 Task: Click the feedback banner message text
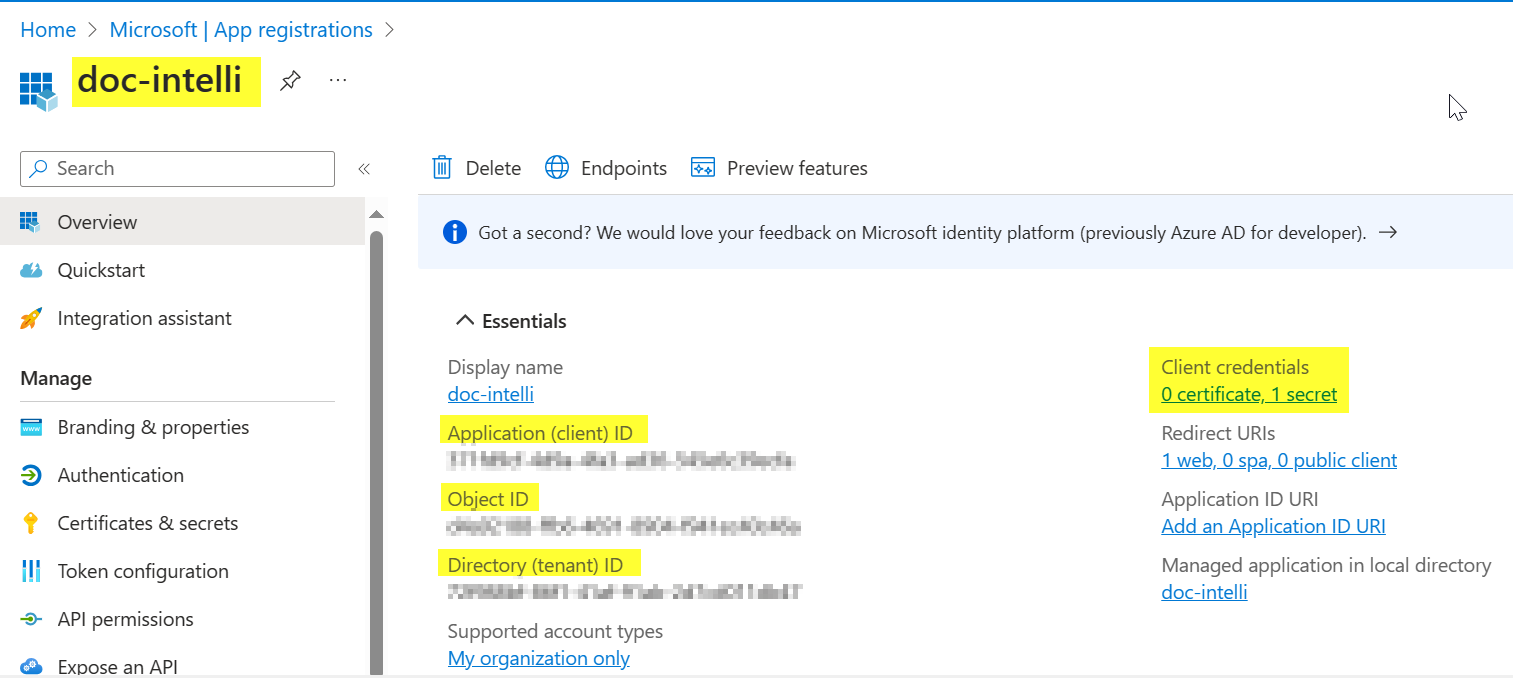pyautogui.click(x=922, y=233)
